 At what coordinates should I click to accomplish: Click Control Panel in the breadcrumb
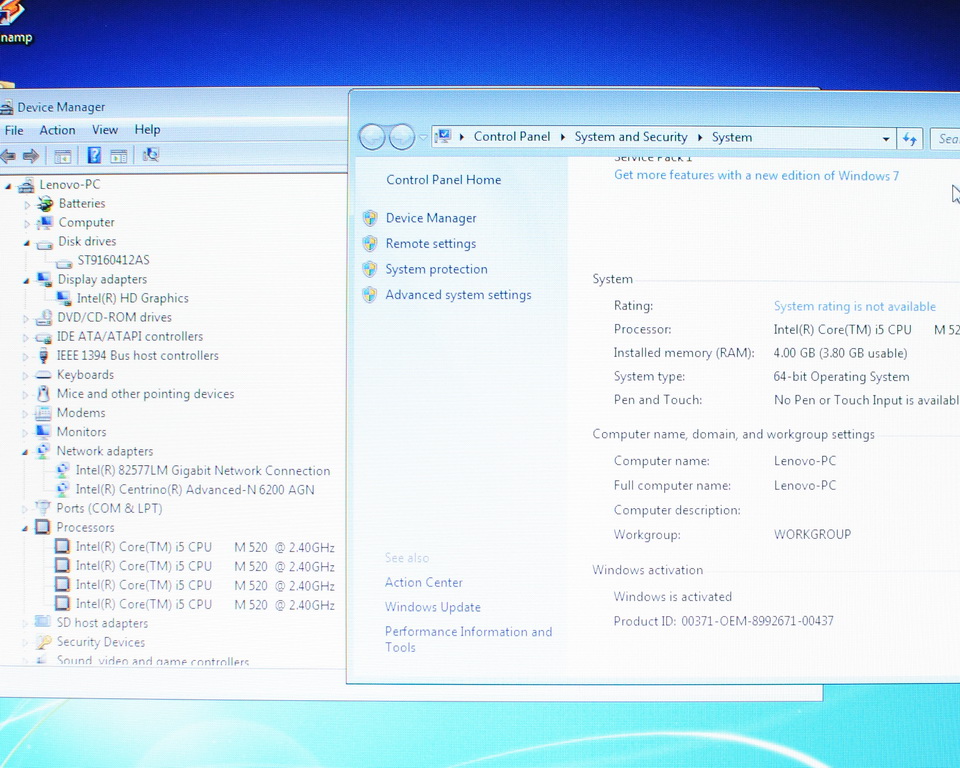(512, 137)
